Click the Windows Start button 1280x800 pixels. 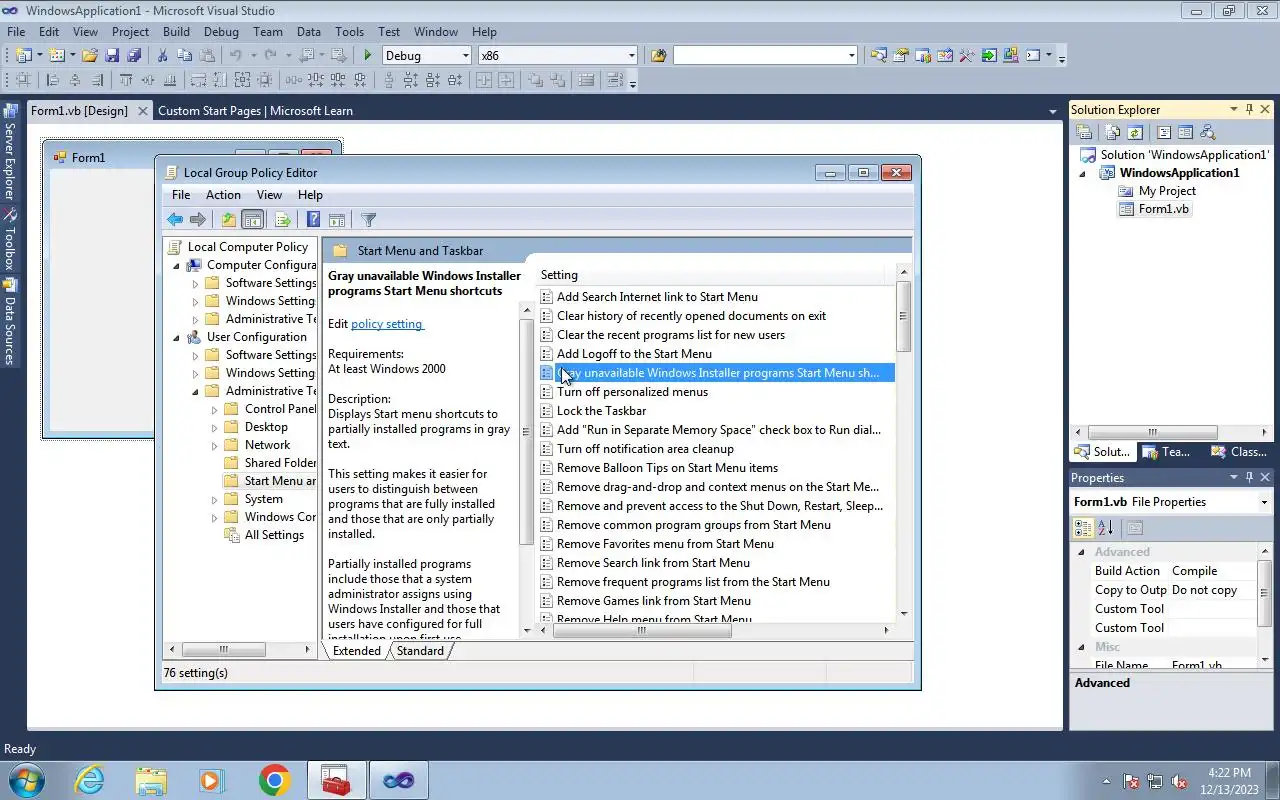pos(26,780)
